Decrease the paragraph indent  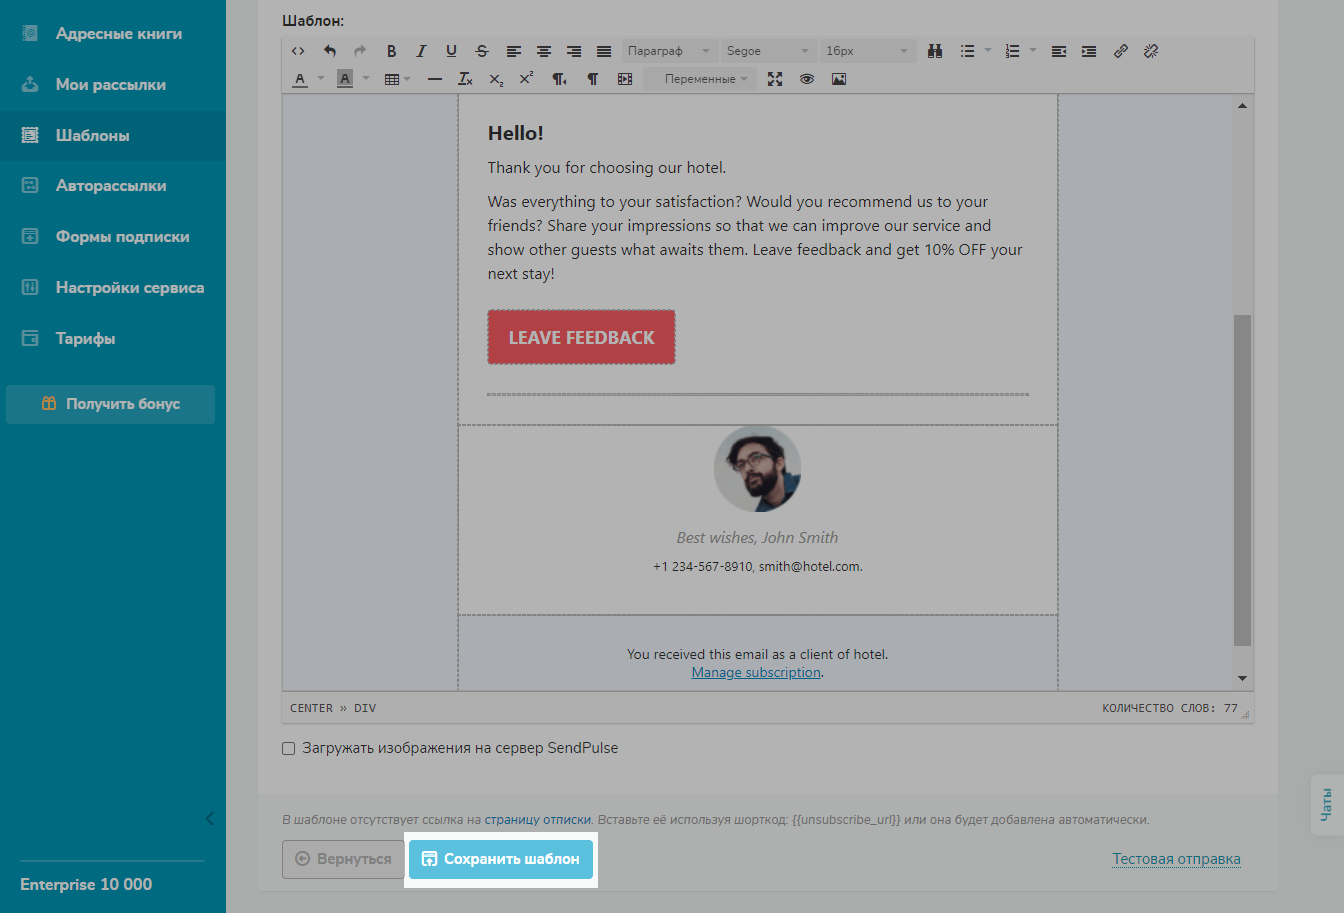[x=1059, y=51]
